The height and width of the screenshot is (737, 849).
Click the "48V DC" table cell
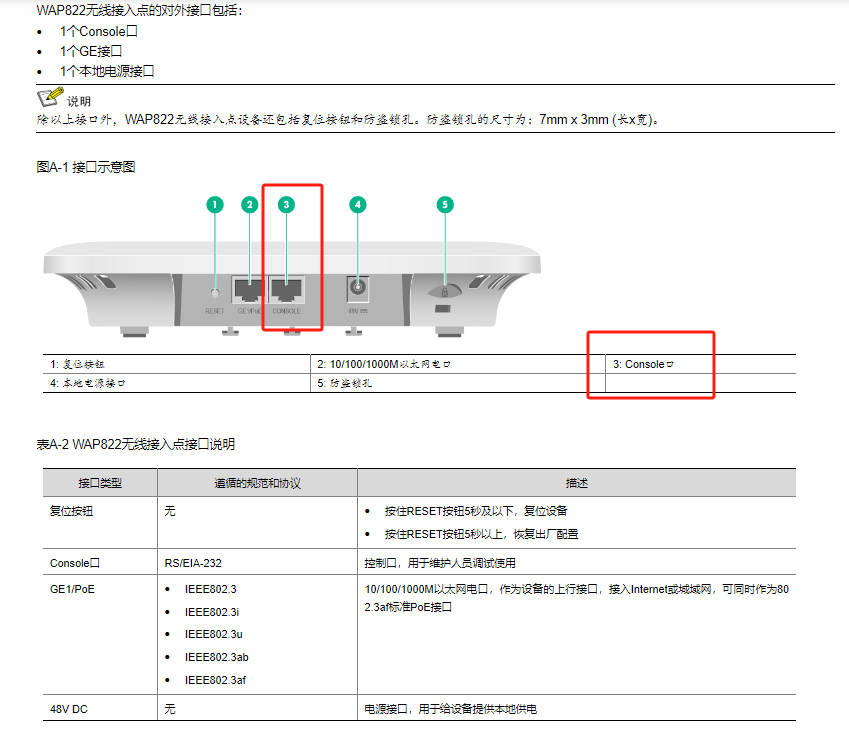click(69, 709)
